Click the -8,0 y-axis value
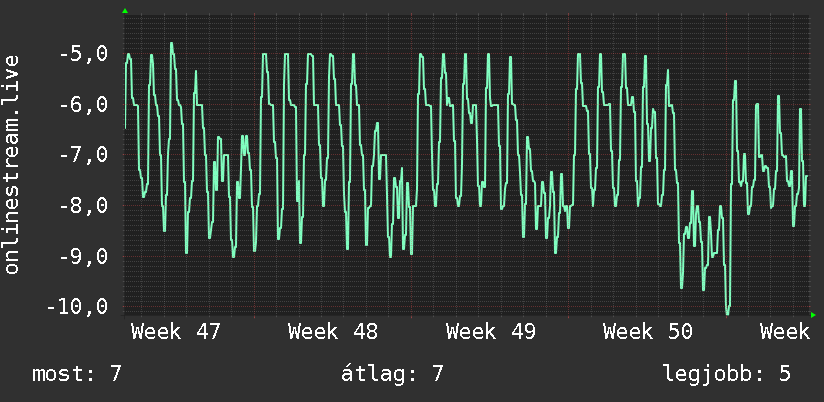The height and width of the screenshot is (402, 824). 84,205
